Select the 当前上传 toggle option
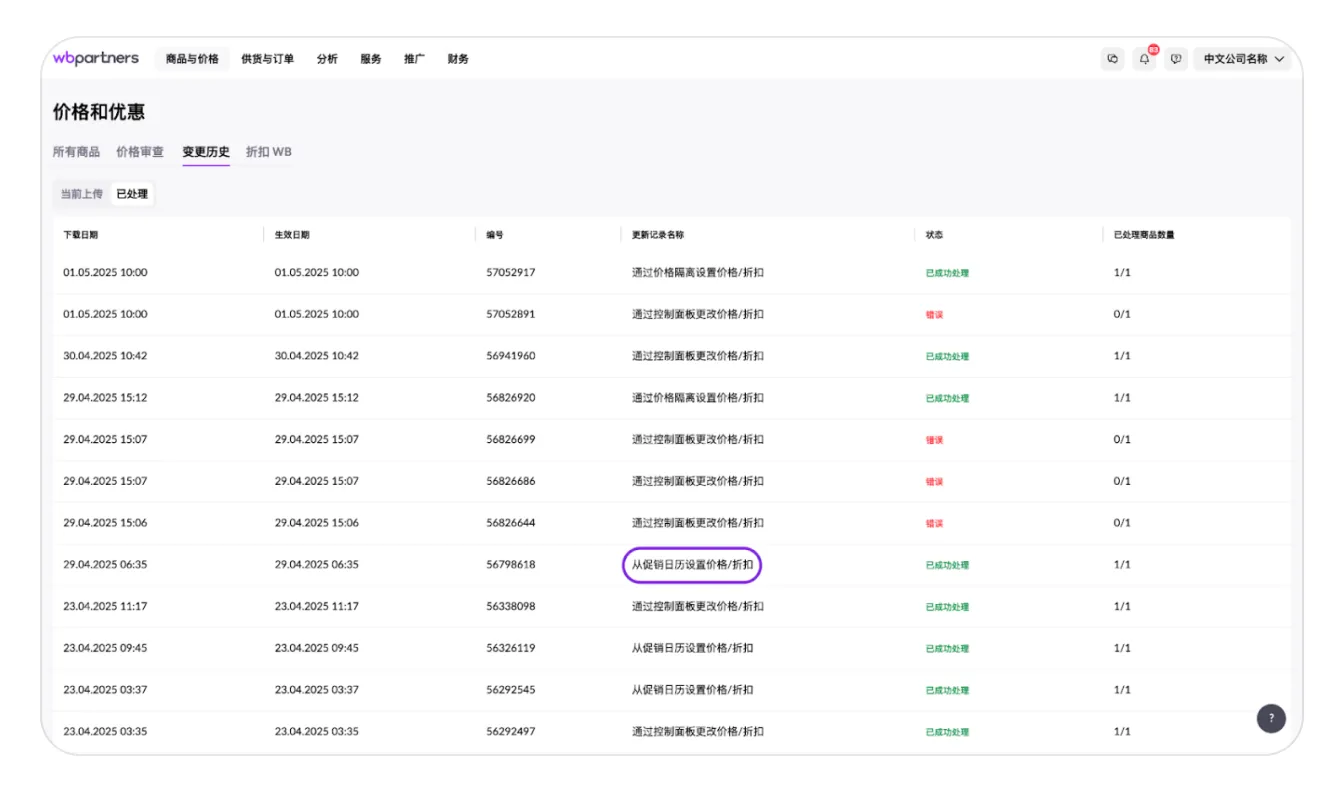1344x792 pixels. point(81,194)
